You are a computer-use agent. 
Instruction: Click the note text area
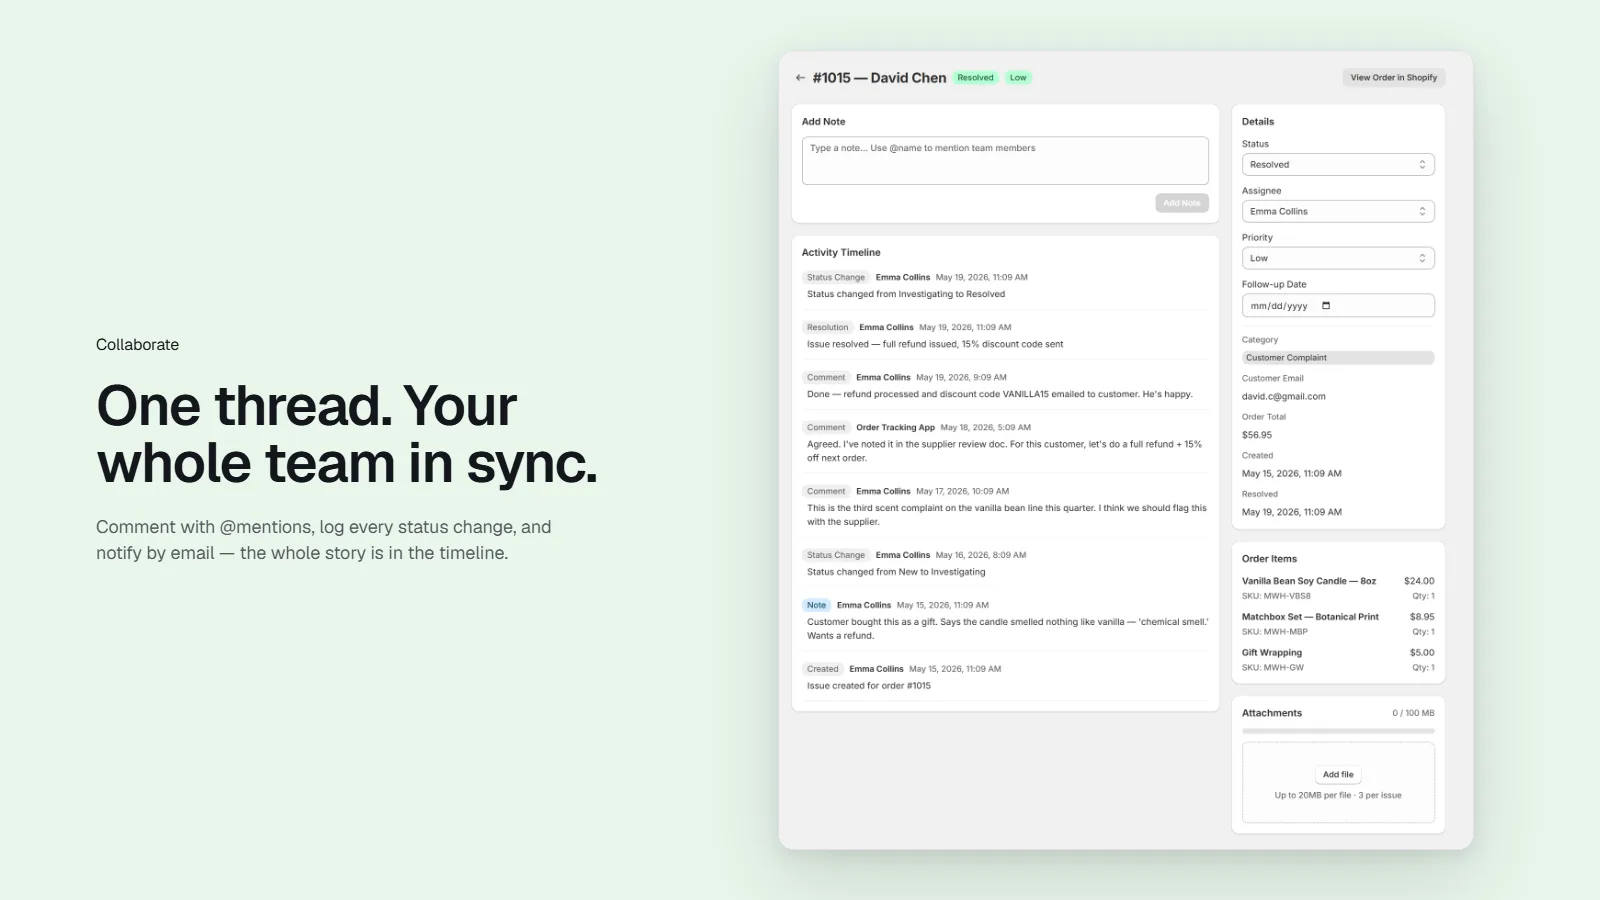click(x=1005, y=161)
